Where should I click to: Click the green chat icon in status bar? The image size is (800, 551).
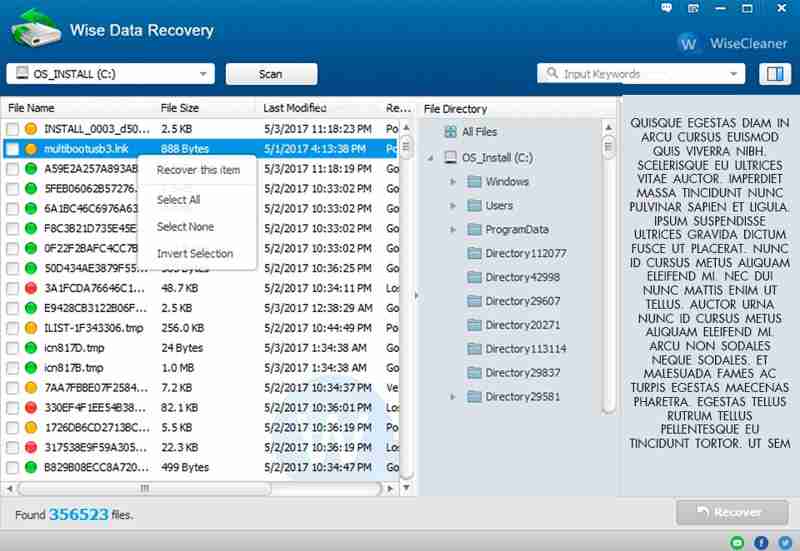click(737, 542)
